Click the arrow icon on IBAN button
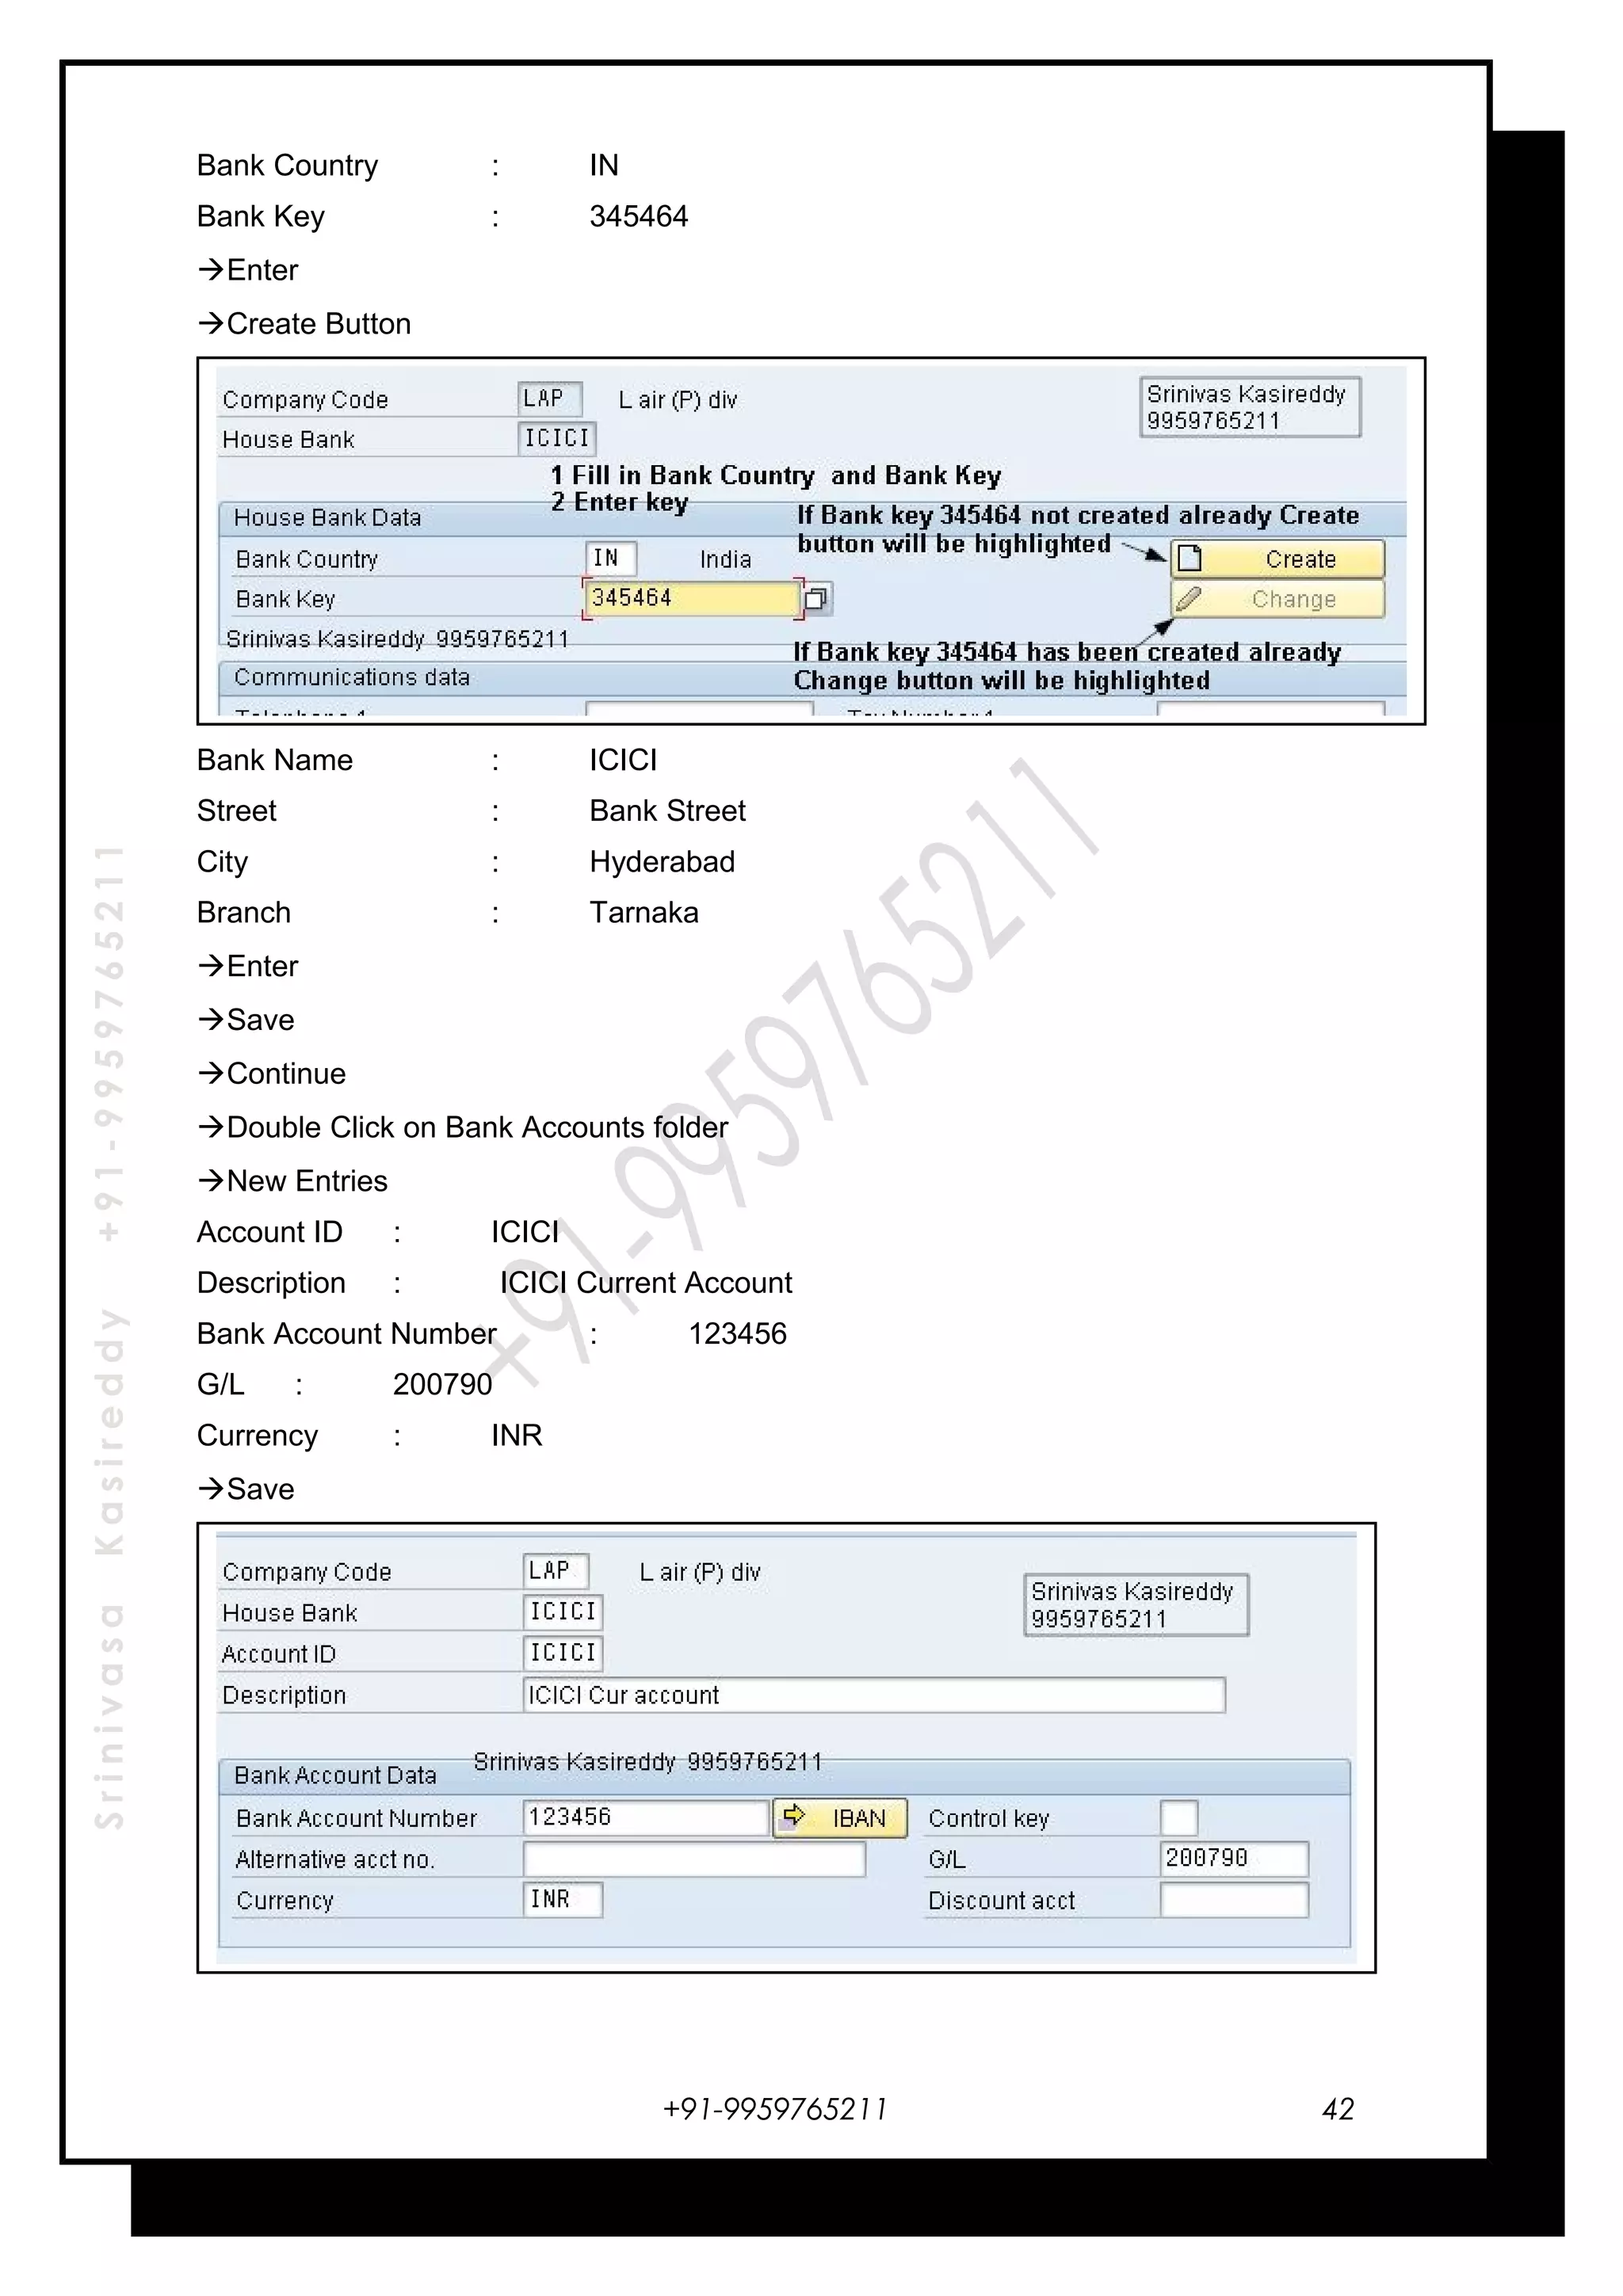The width and height of the screenshot is (1623, 2296). point(794,1815)
